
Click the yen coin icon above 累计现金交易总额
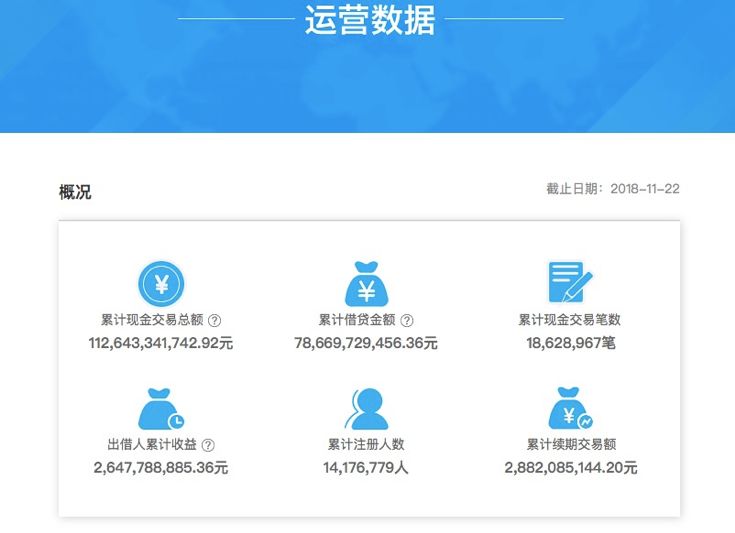(x=161, y=284)
